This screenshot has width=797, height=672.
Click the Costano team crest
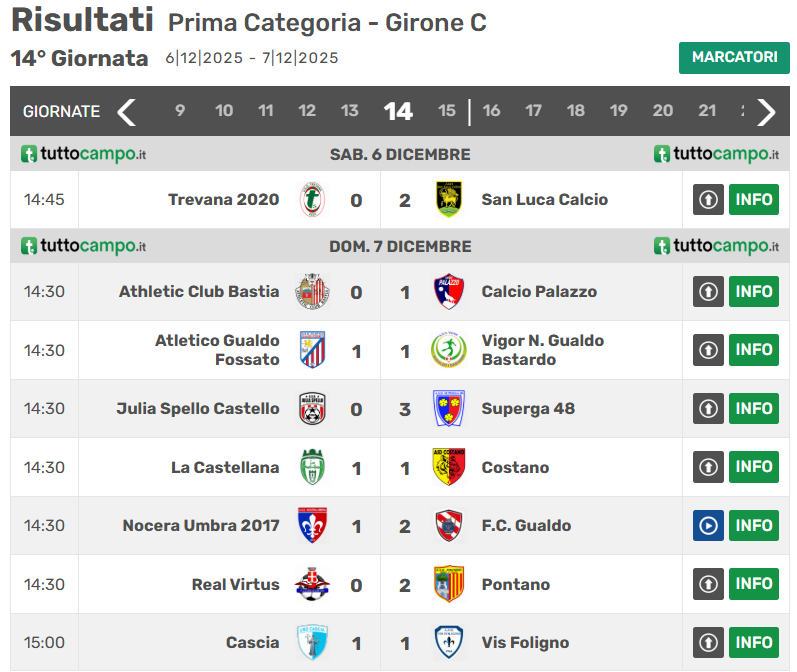[449, 467]
